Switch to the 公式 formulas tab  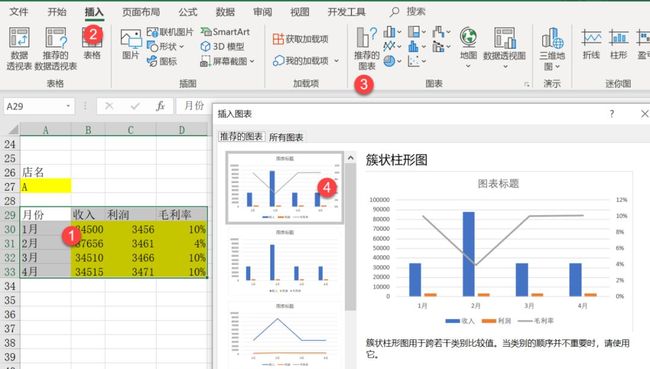(x=188, y=12)
